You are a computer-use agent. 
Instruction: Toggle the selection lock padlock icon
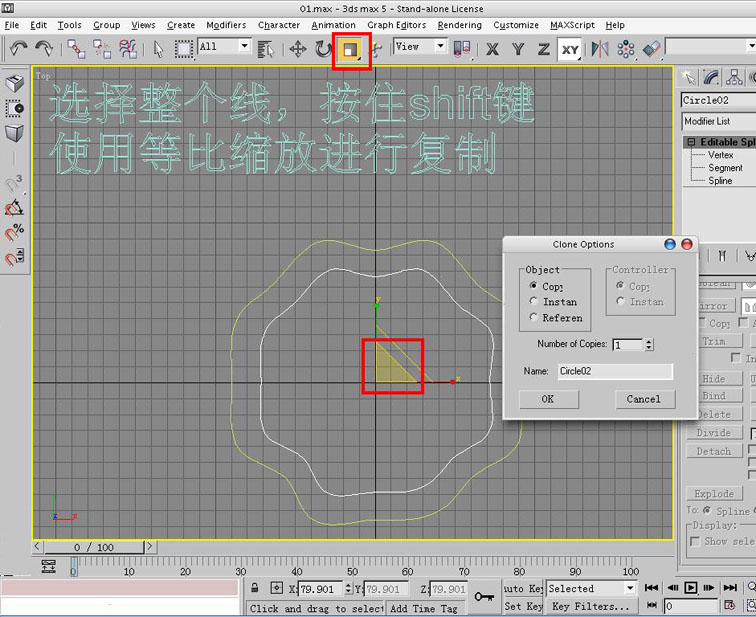pyautogui.click(x=255, y=588)
